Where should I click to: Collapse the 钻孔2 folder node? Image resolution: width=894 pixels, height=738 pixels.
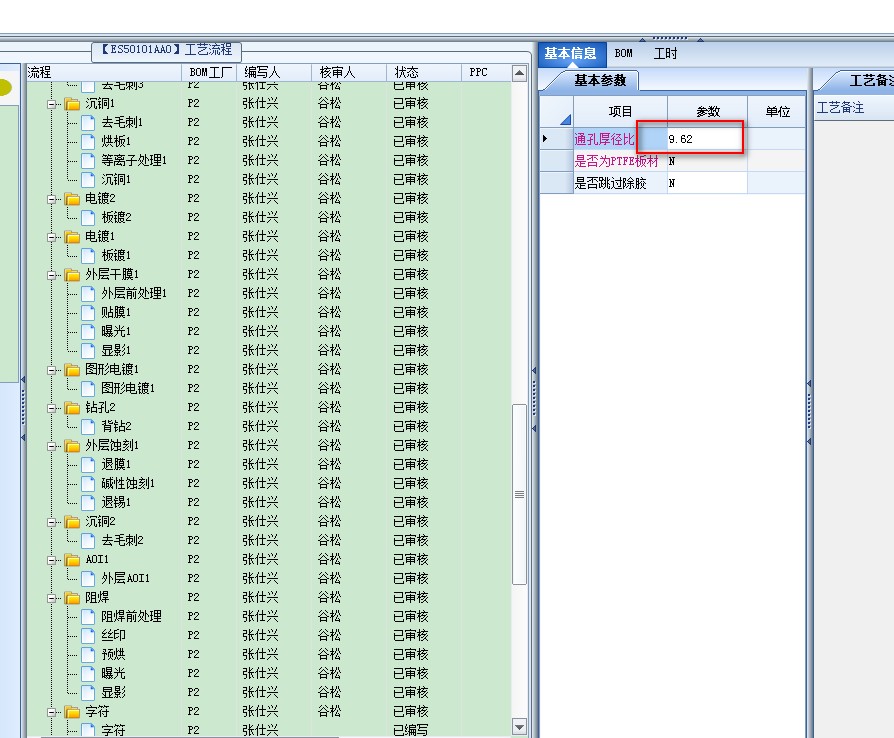(52, 408)
